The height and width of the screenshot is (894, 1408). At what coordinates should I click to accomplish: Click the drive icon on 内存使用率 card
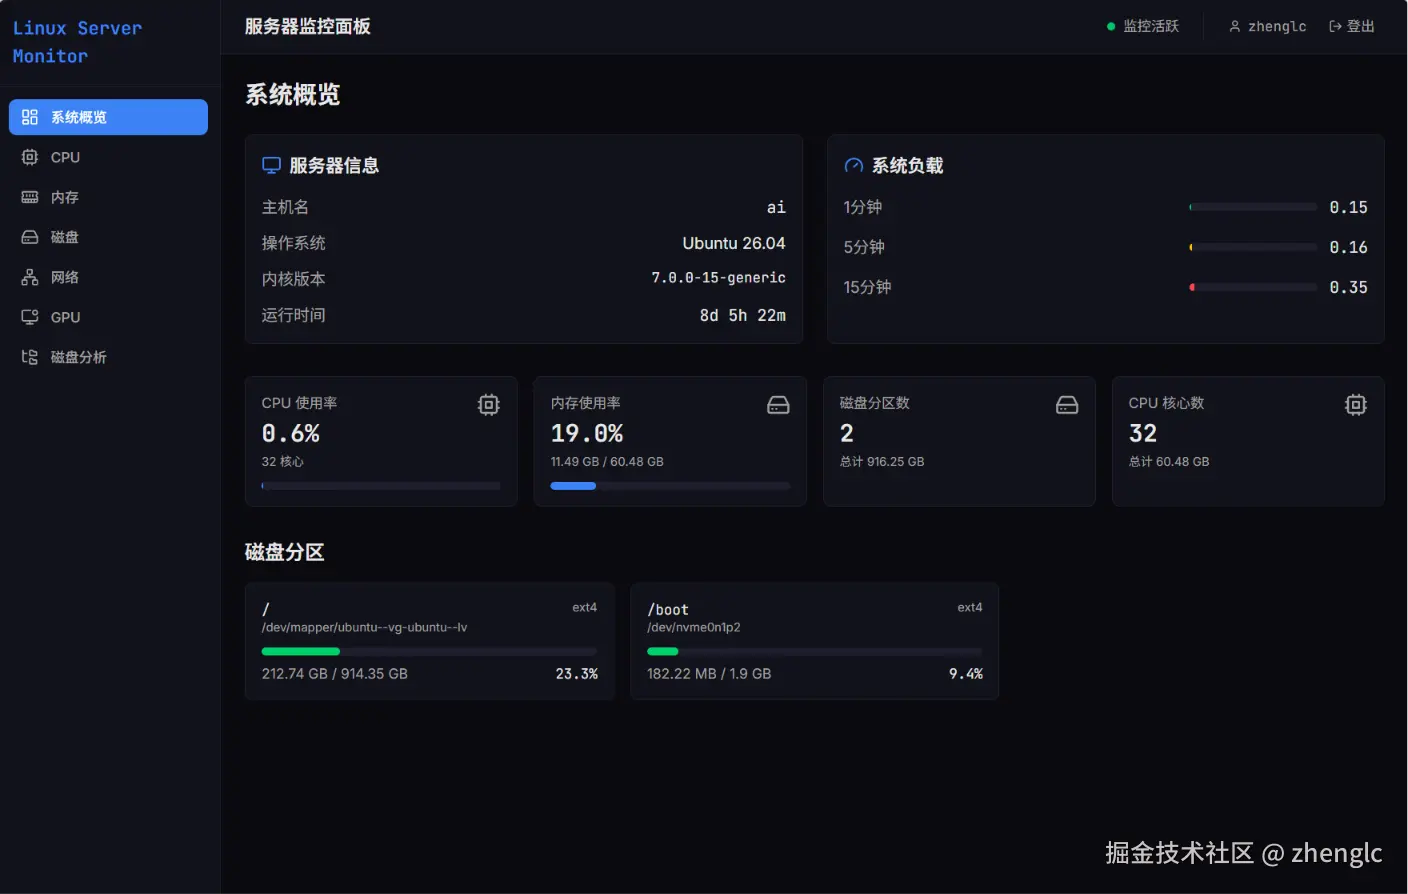click(778, 404)
